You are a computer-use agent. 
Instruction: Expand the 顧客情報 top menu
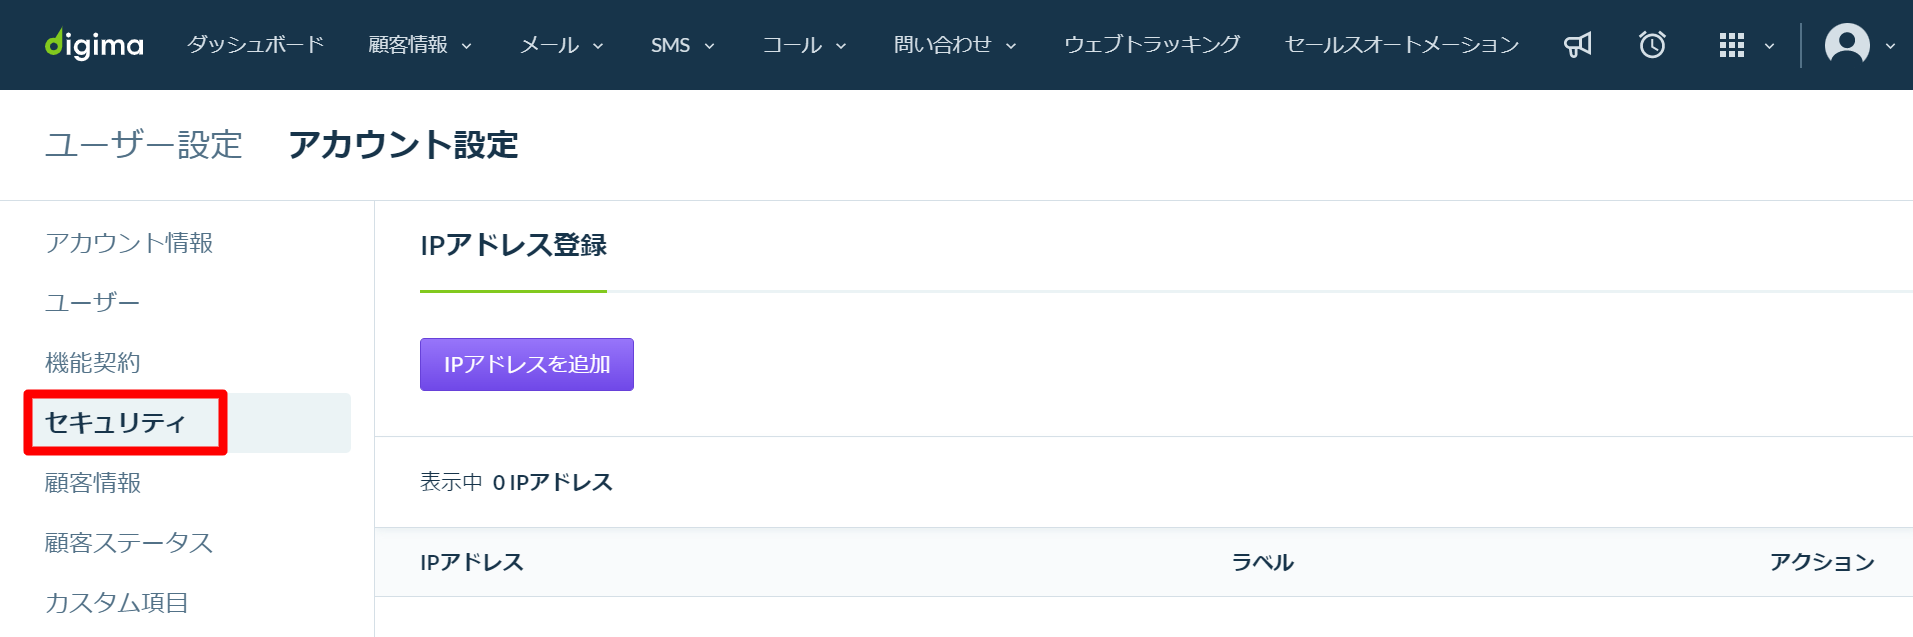(x=420, y=45)
